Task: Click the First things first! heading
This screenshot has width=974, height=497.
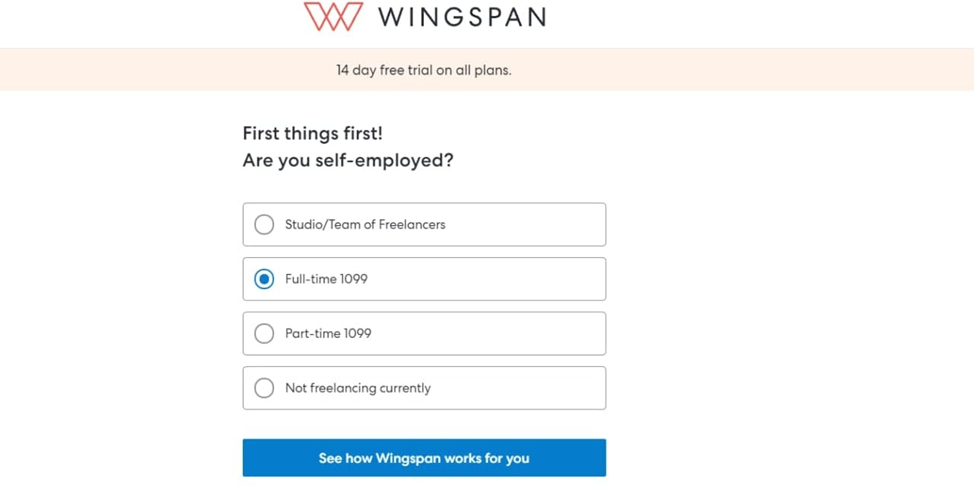Action: pyautogui.click(x=312, y=133)
